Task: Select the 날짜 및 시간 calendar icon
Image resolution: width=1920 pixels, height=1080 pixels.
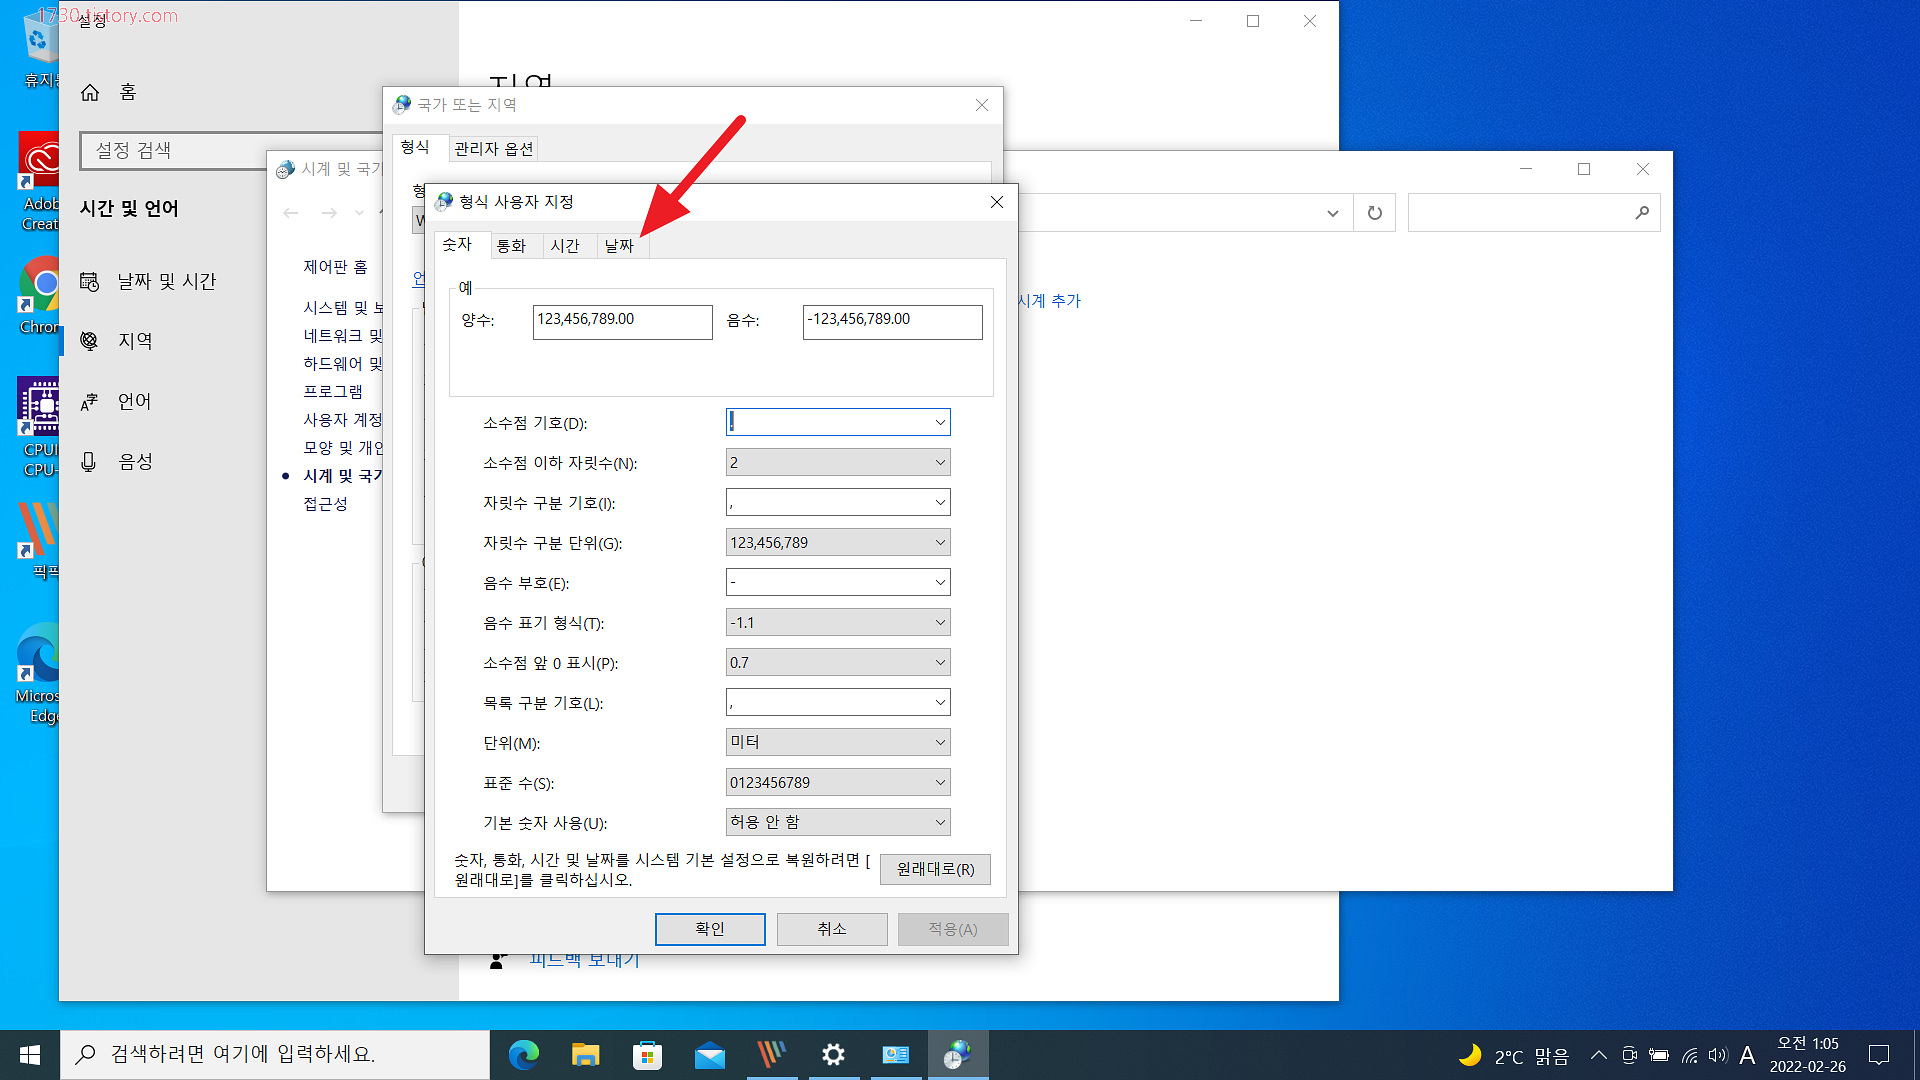Action: (90, 282)
